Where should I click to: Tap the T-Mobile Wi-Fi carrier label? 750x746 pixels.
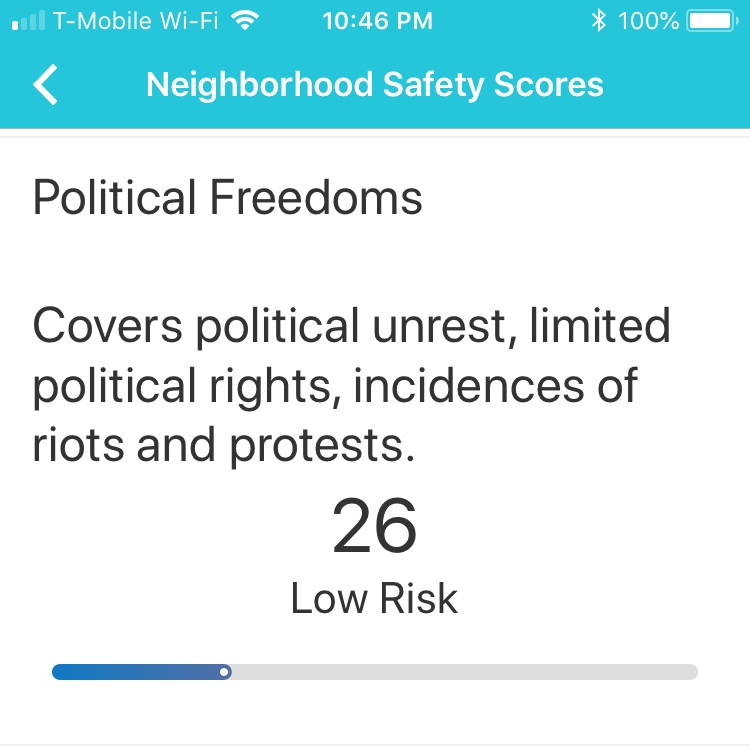[135, 21]
